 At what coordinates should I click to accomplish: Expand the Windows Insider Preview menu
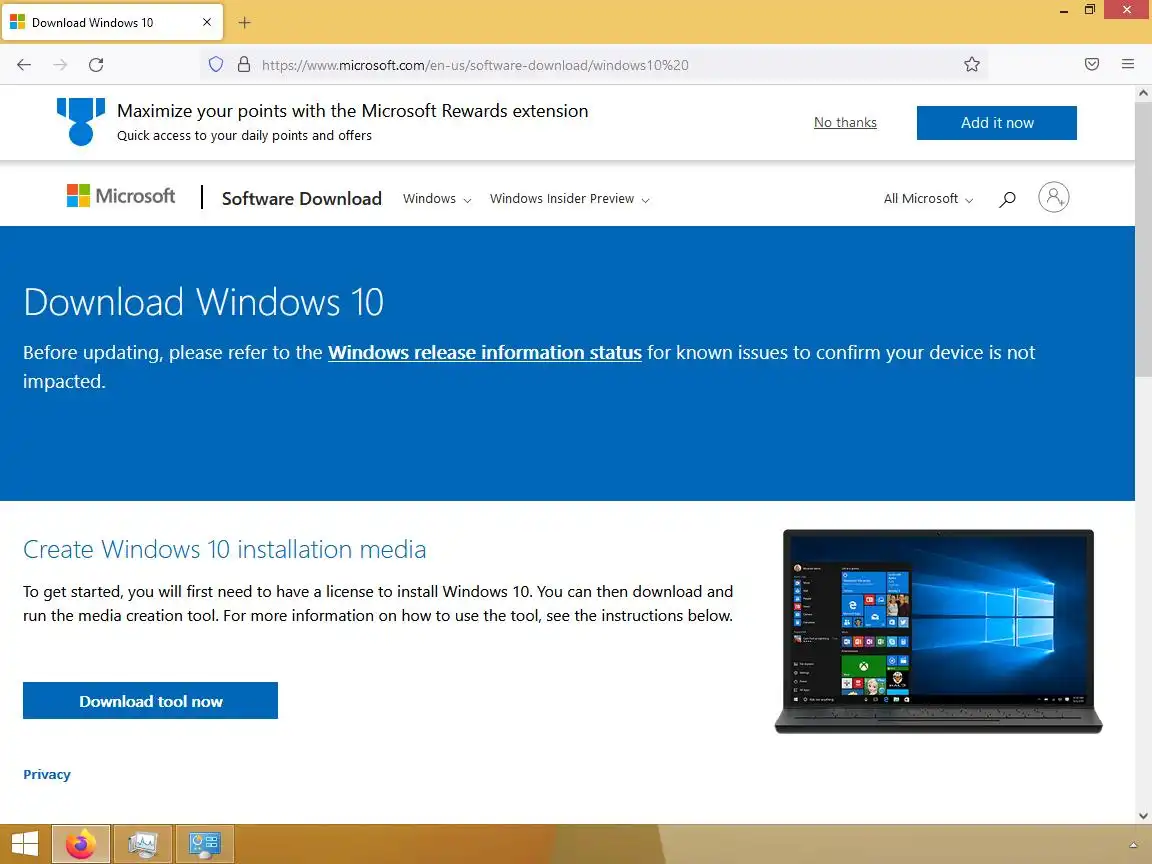coord(570,198)
